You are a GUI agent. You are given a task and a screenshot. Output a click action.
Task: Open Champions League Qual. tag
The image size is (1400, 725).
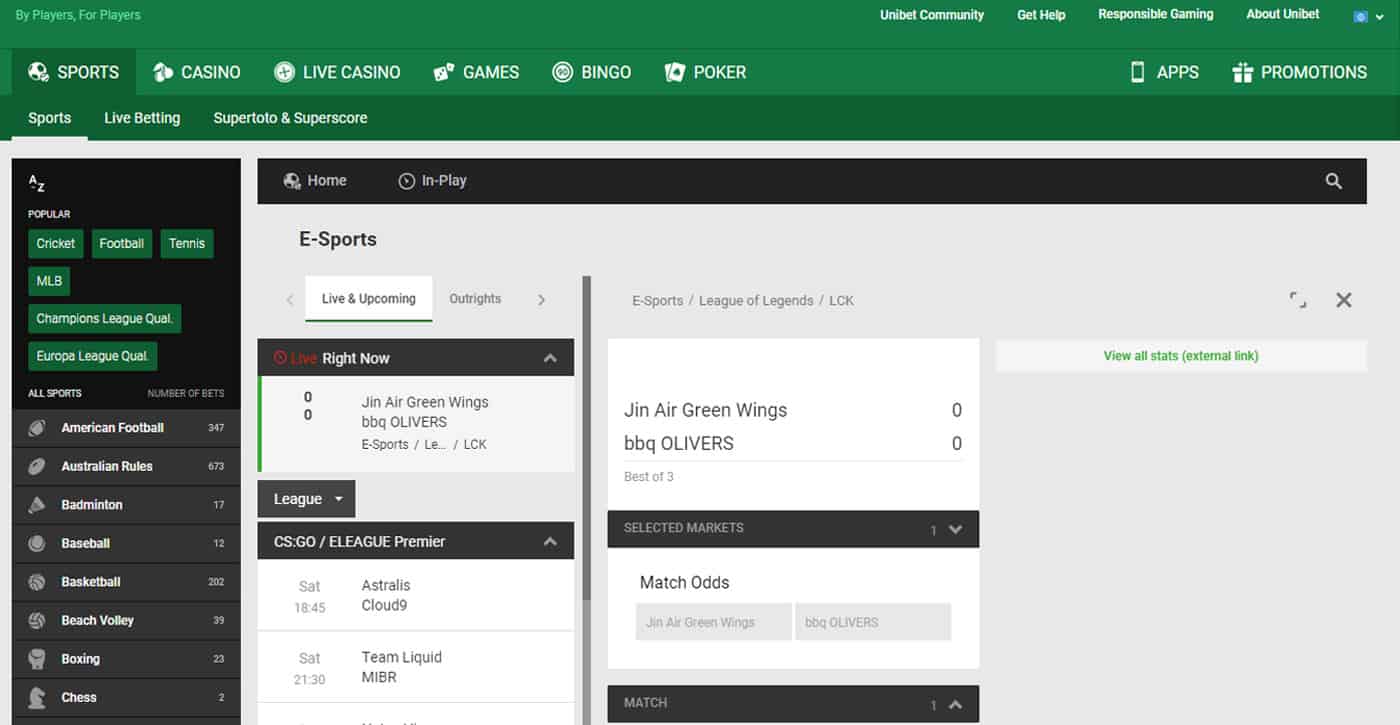[105, 318]
